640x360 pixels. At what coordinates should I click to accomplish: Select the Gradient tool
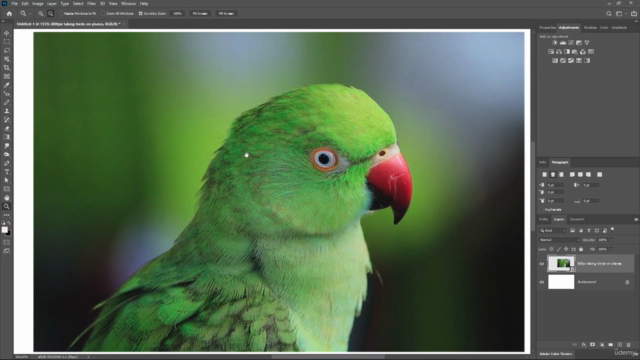(x=7, y=137)
